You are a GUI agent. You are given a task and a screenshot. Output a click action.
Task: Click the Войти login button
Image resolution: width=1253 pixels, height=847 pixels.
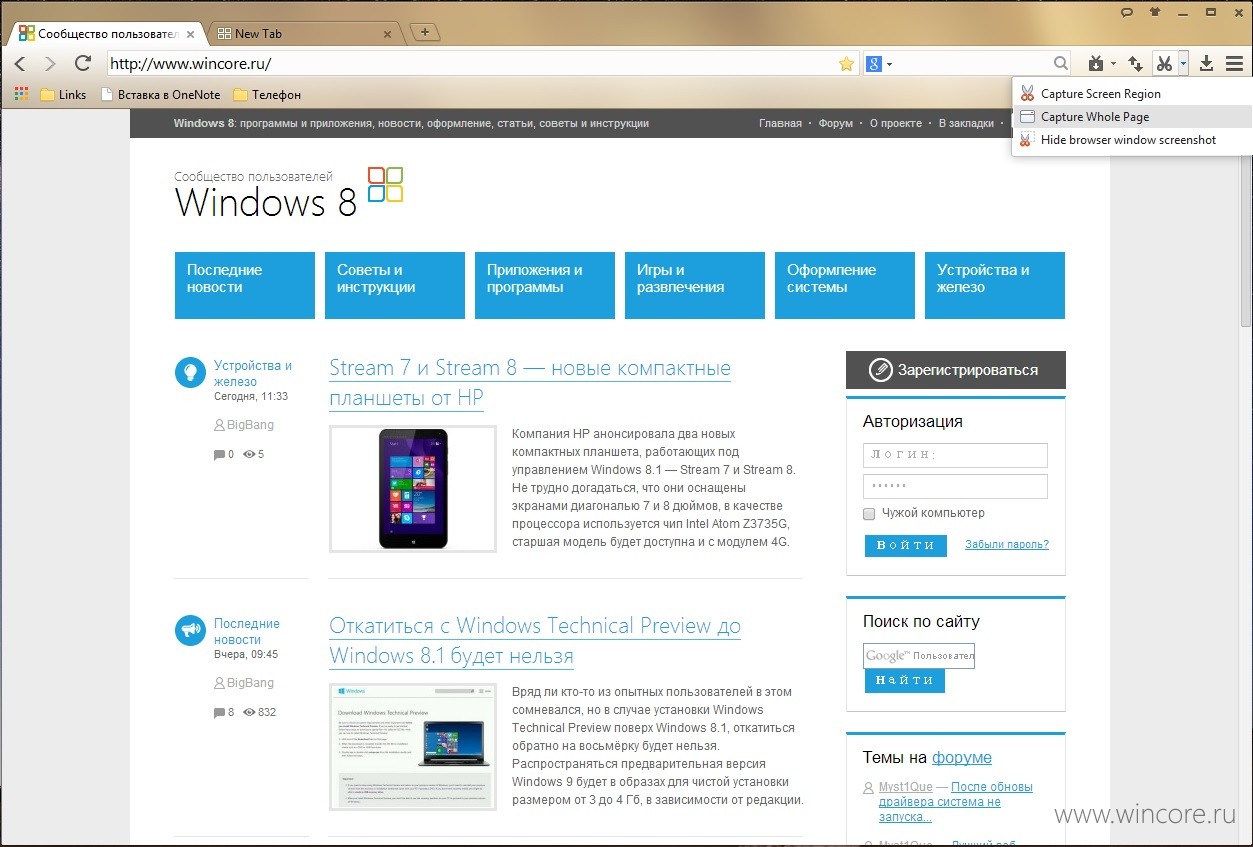click(905, 545)
